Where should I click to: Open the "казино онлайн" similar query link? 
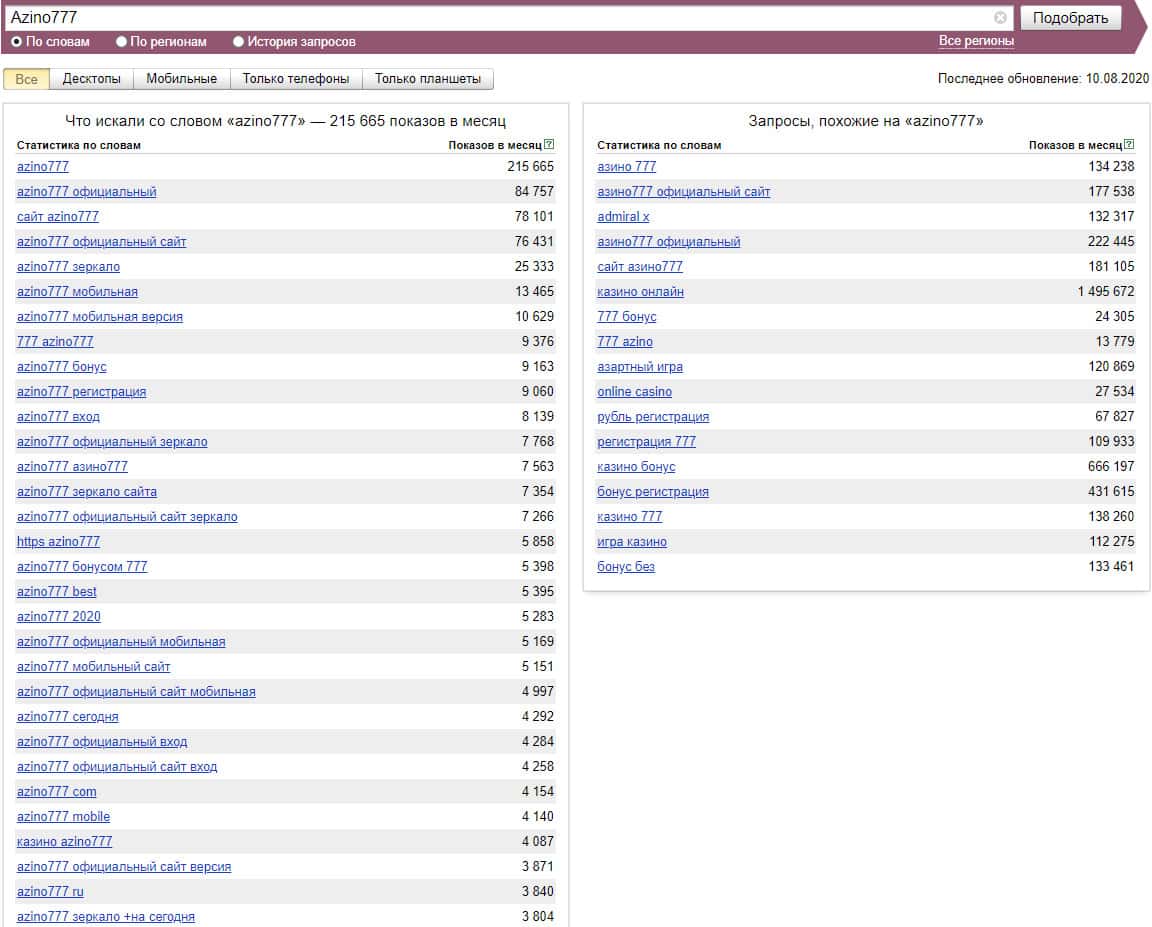pyautogui.click(x=640, y=292)
